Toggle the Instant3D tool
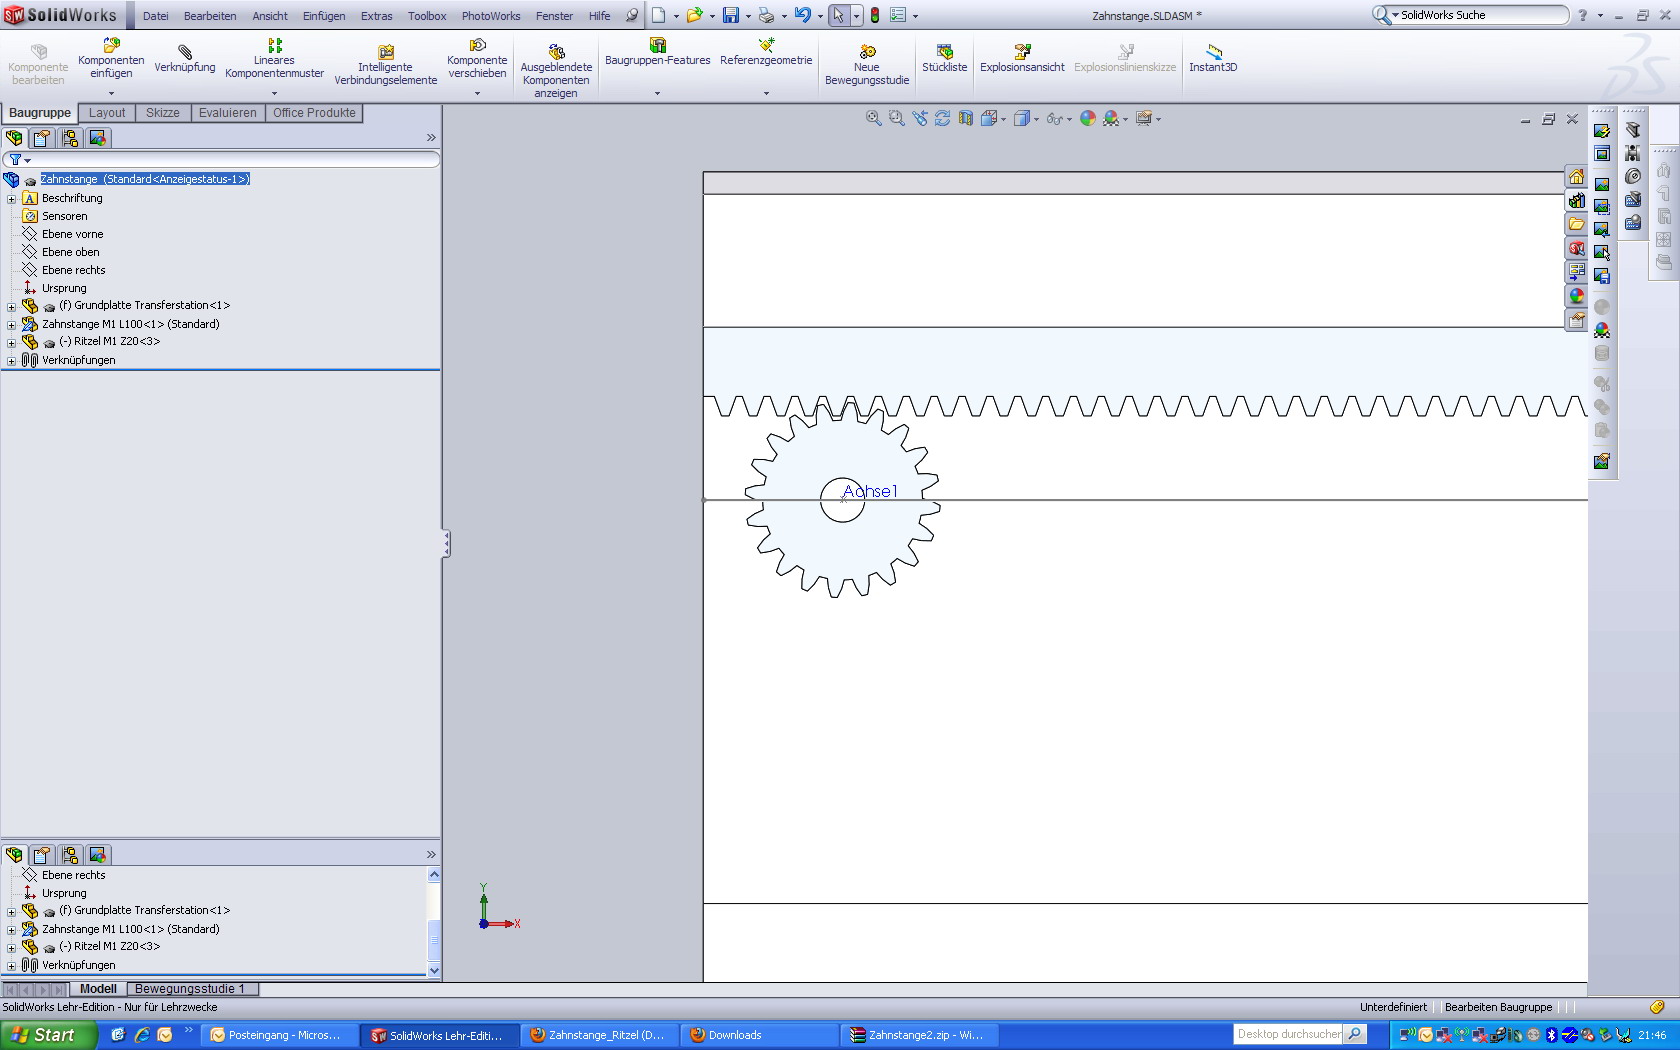The height and width of the screenshot is (1050, 1680). (x=1213, y=58)
